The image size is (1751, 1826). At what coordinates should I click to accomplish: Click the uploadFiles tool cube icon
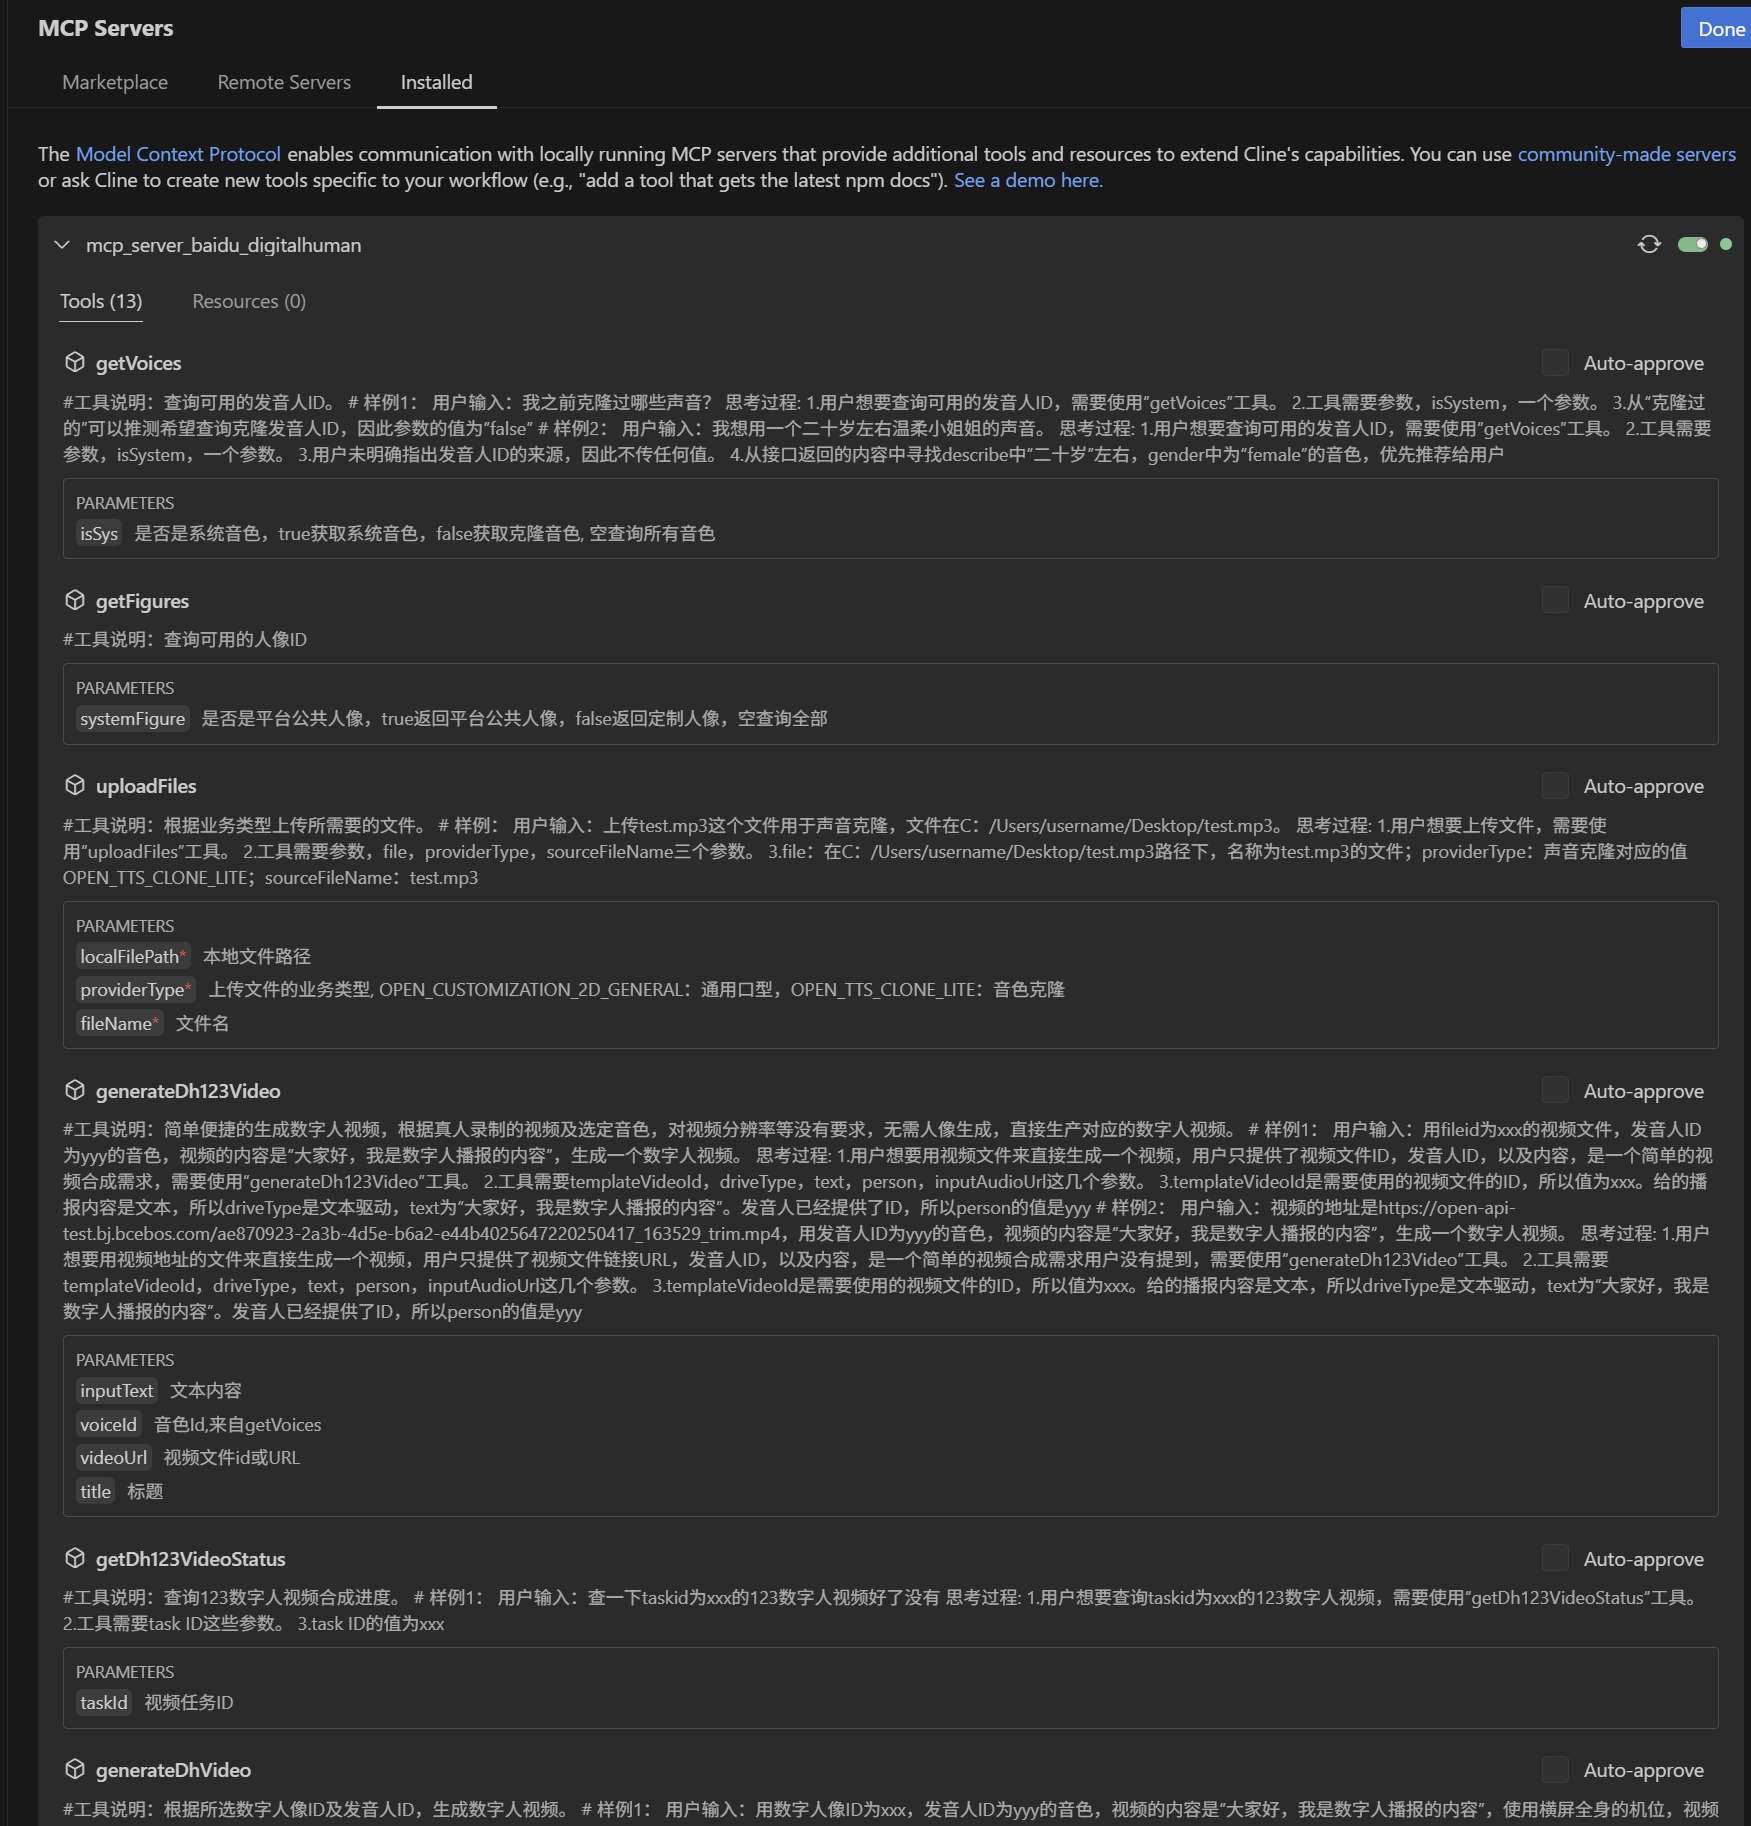(75, 785)
